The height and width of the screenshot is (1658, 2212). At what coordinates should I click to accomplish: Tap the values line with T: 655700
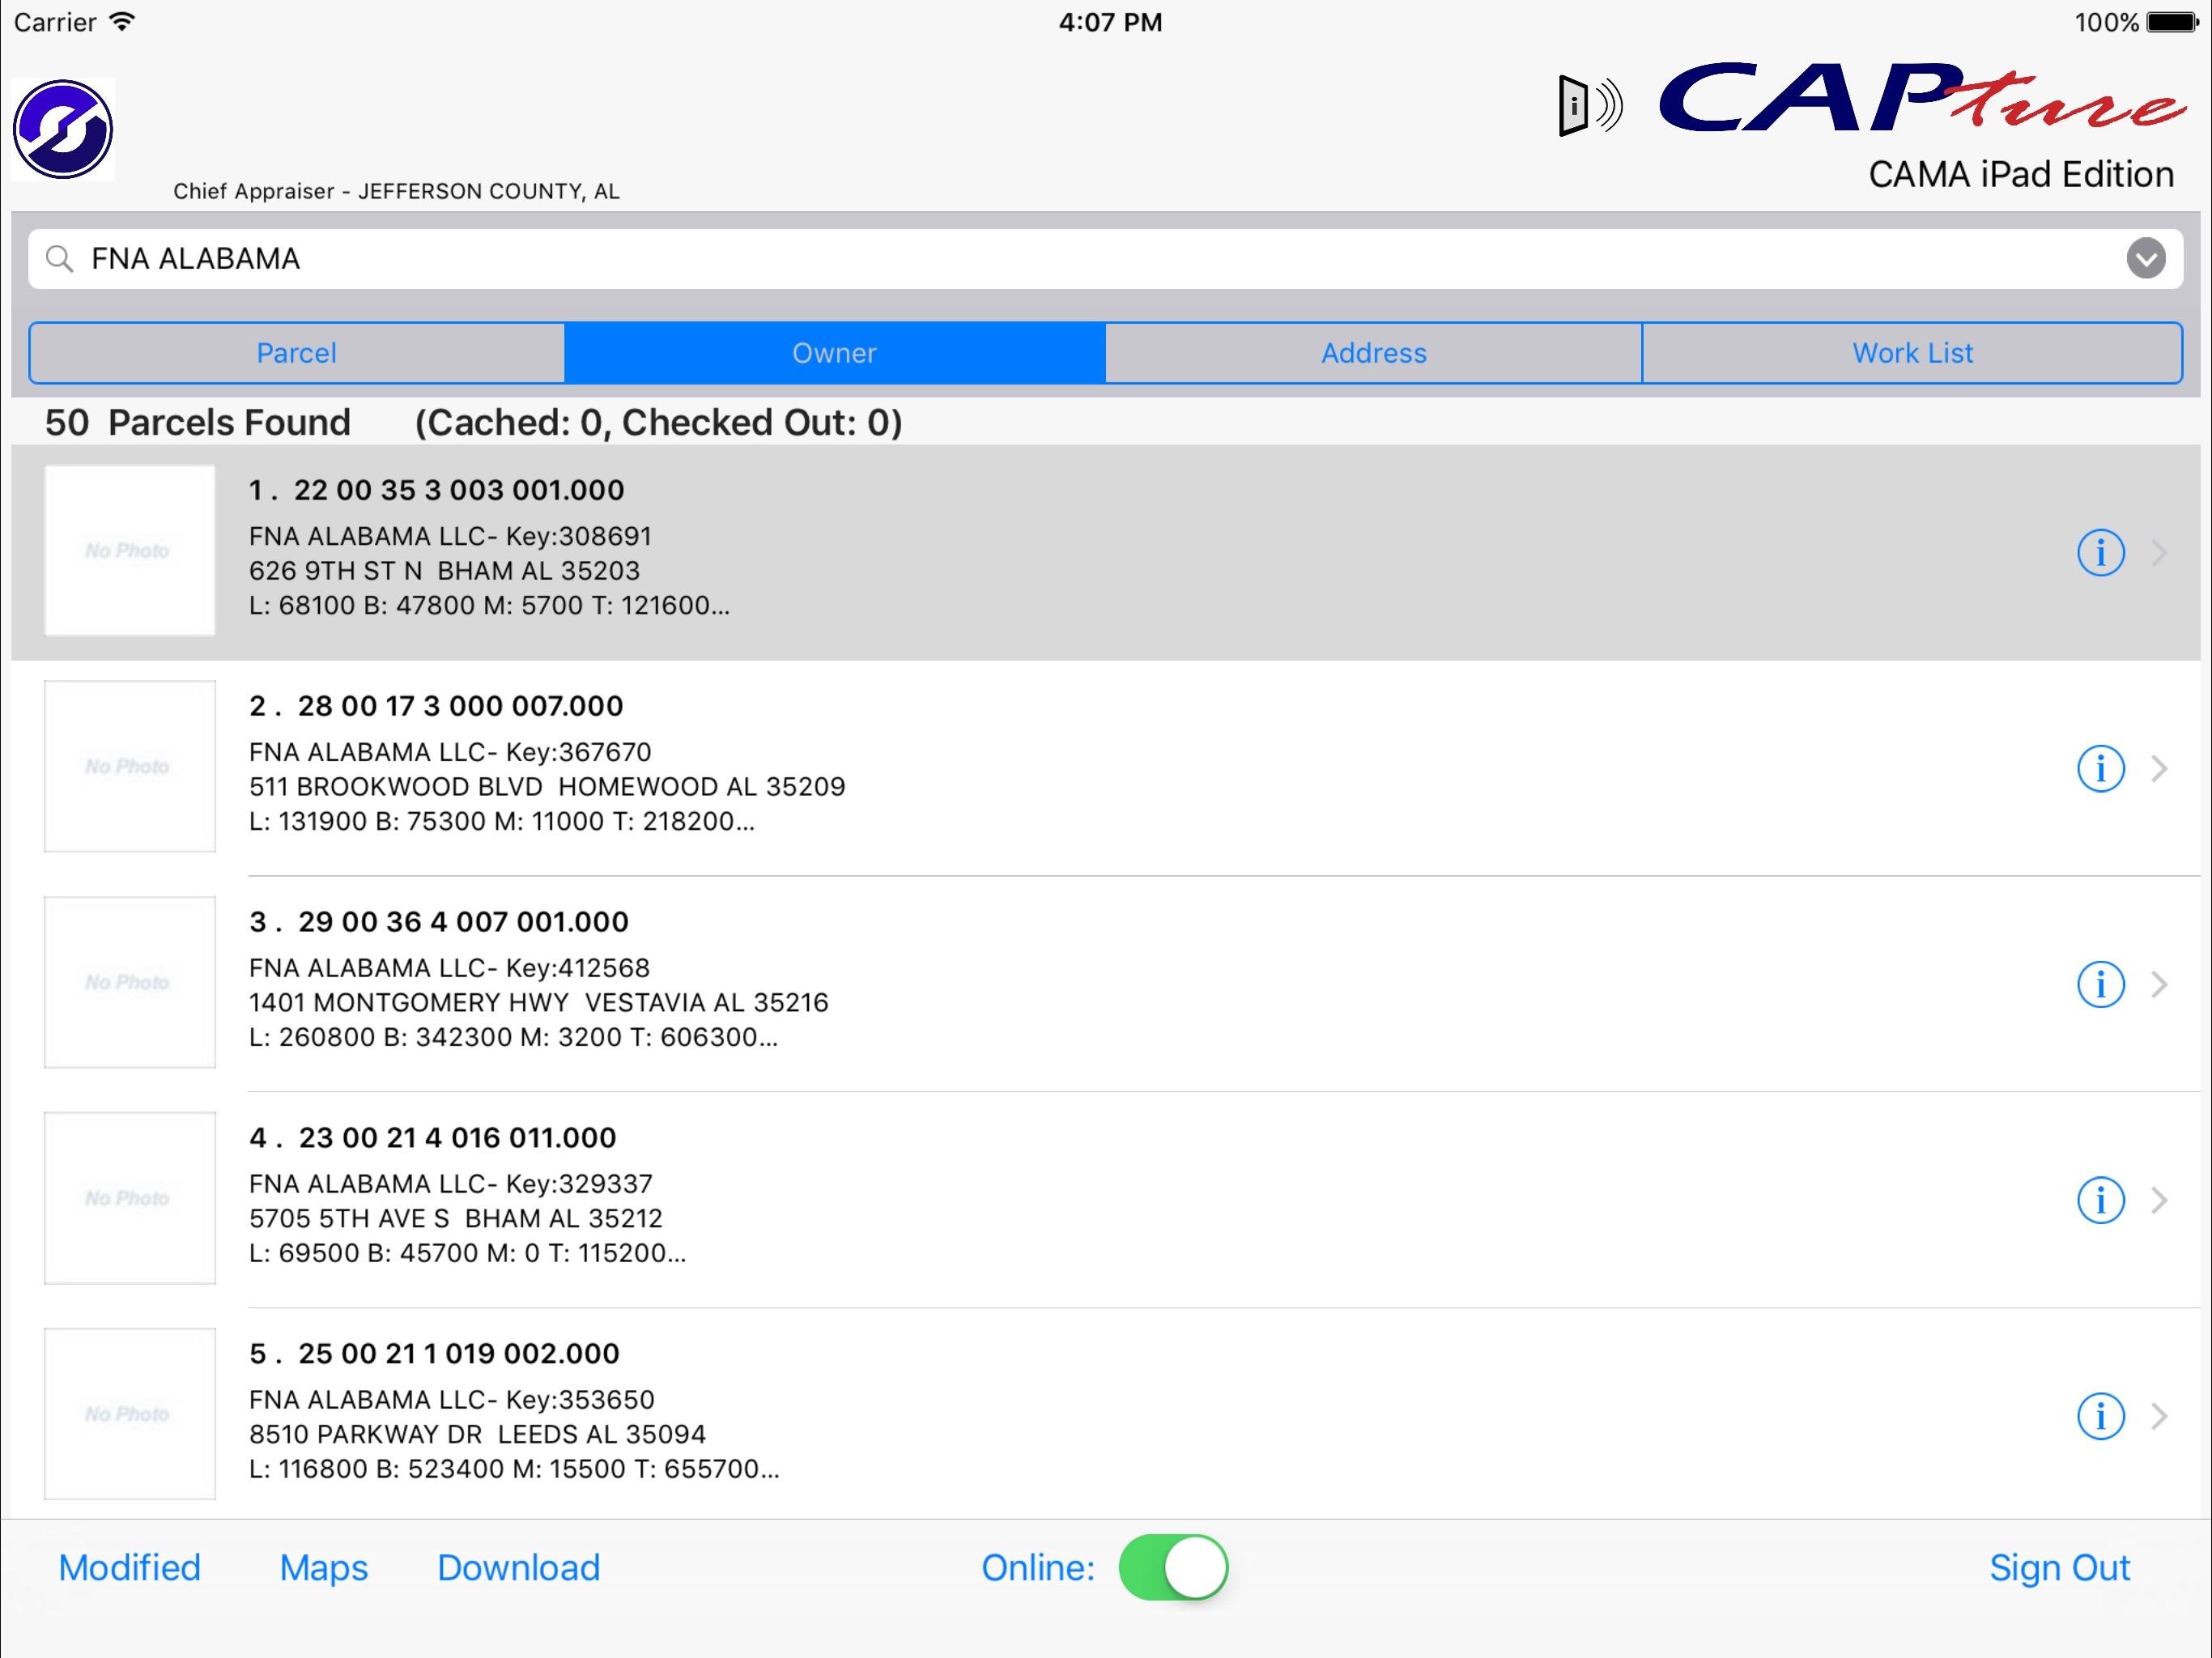point(515,1470)
